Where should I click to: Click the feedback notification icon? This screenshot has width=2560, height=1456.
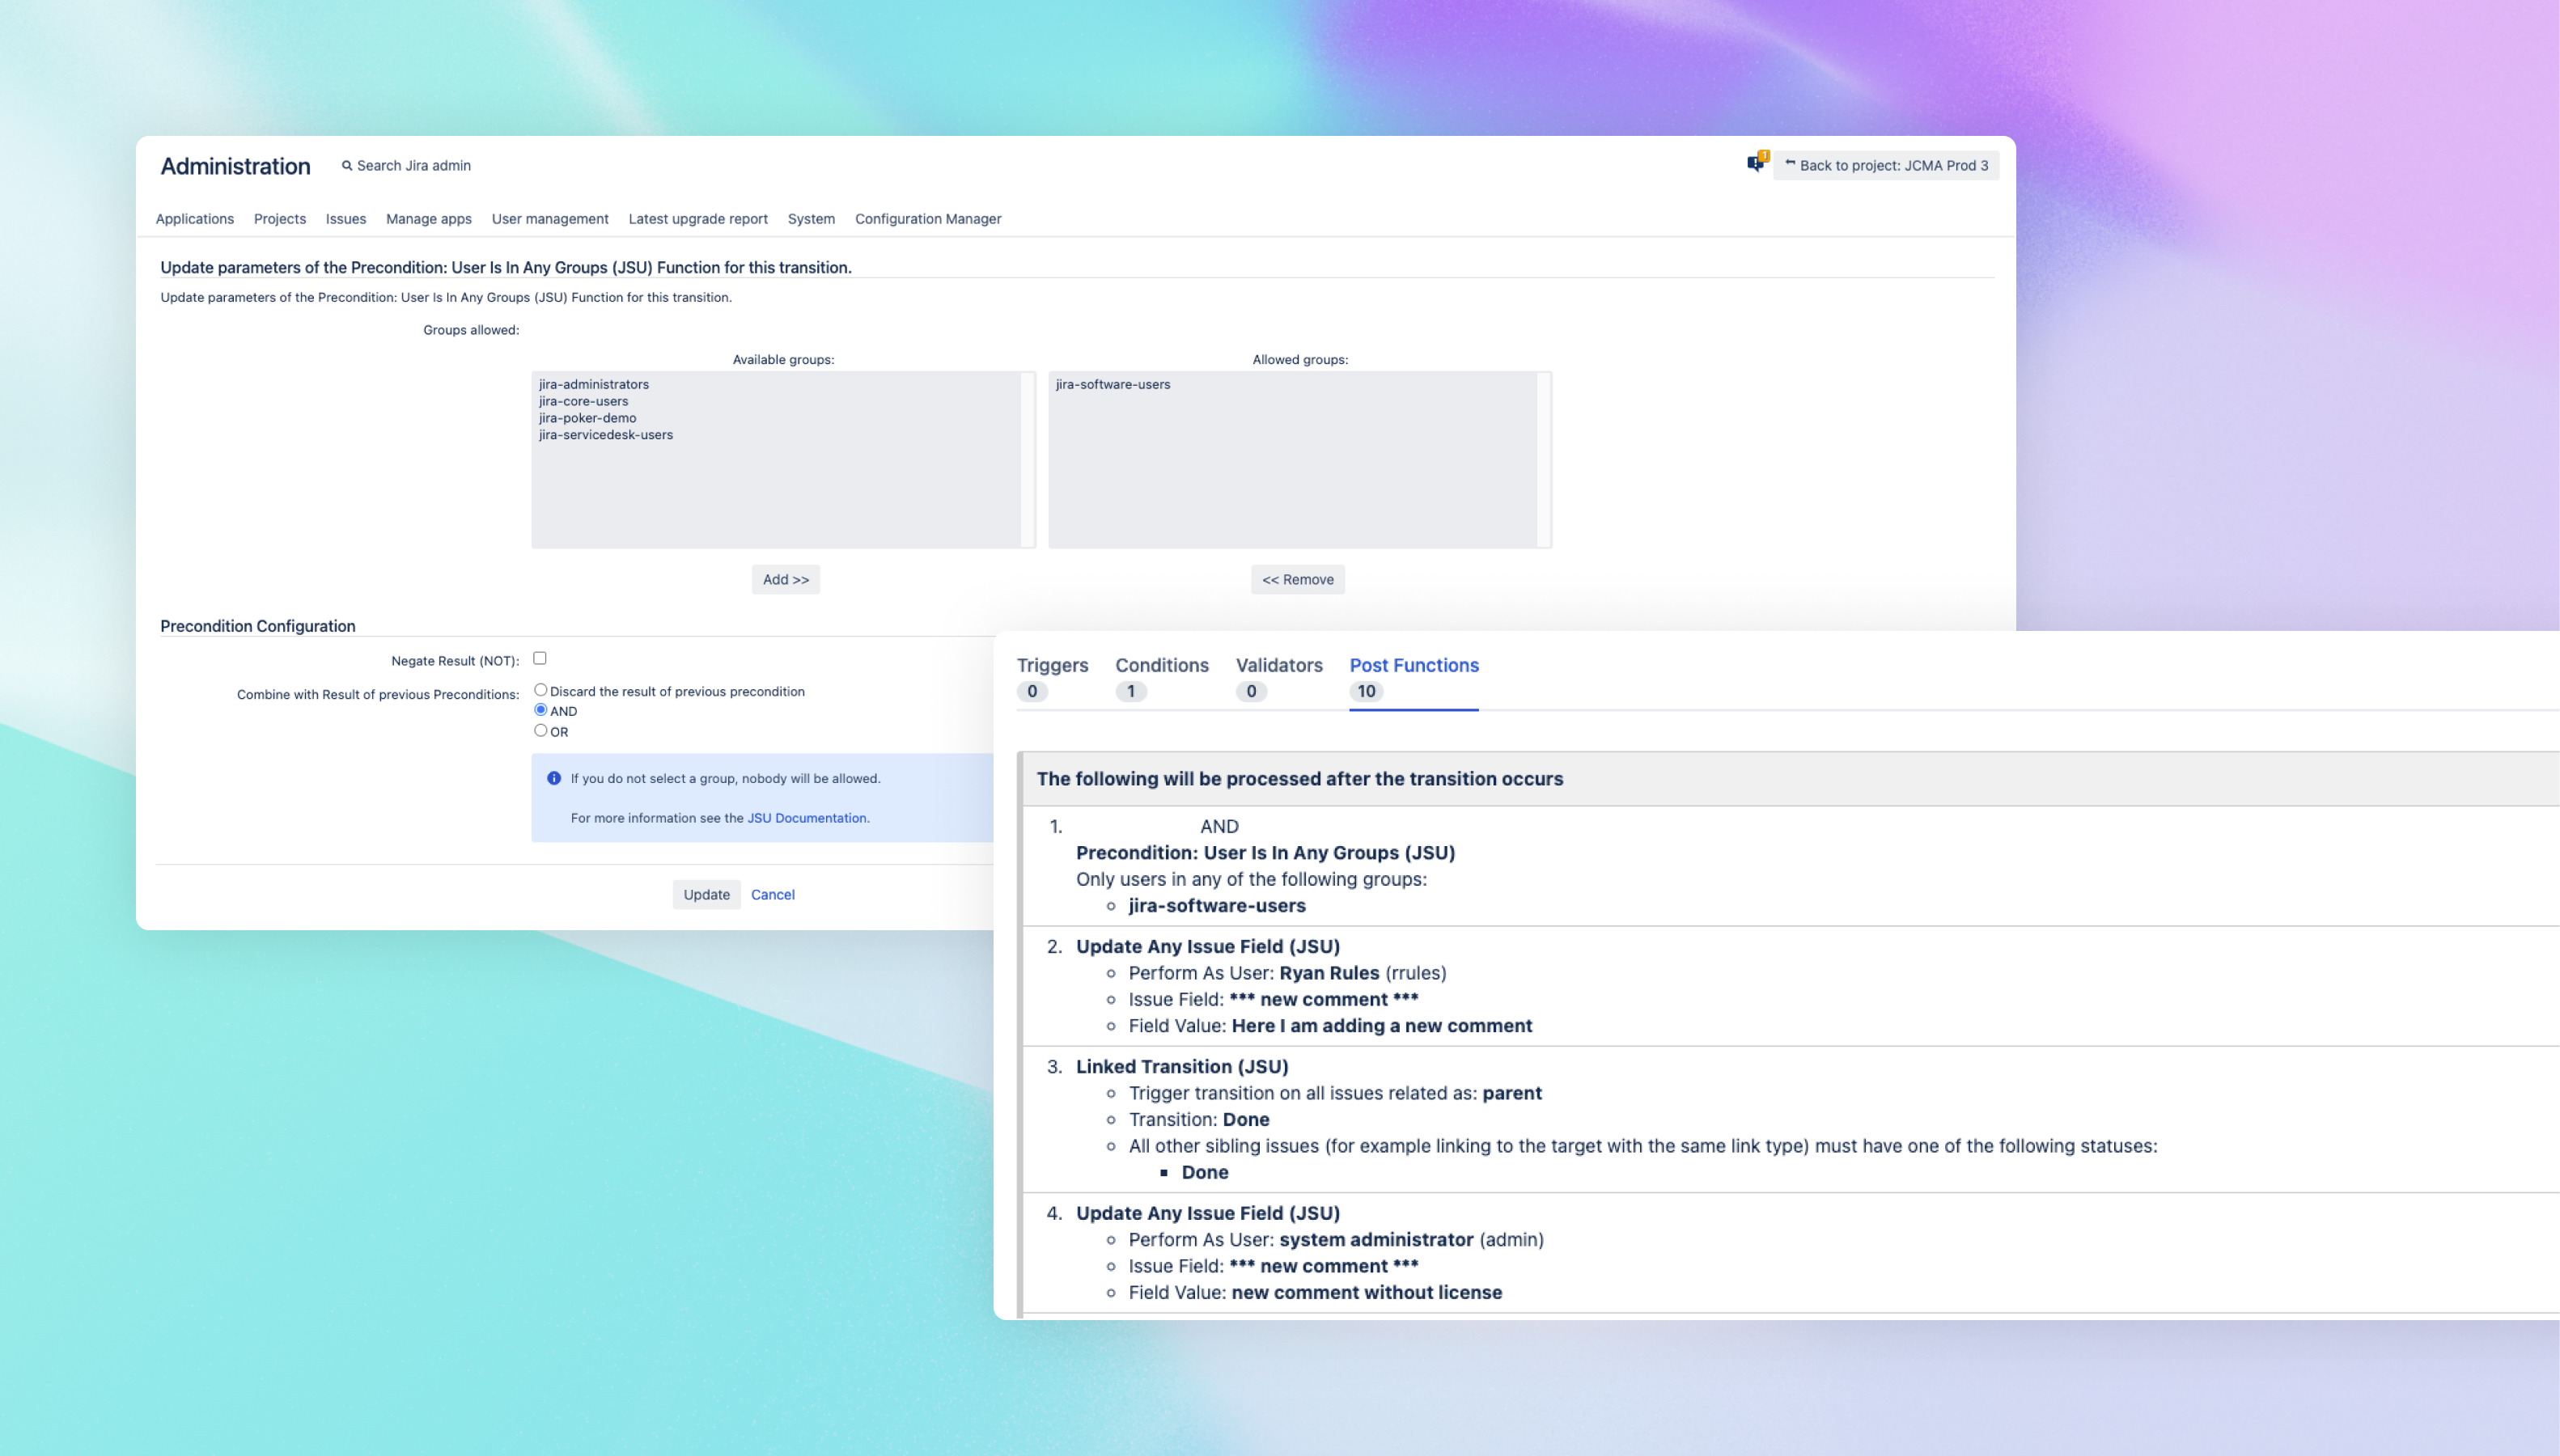(1756, 163)
